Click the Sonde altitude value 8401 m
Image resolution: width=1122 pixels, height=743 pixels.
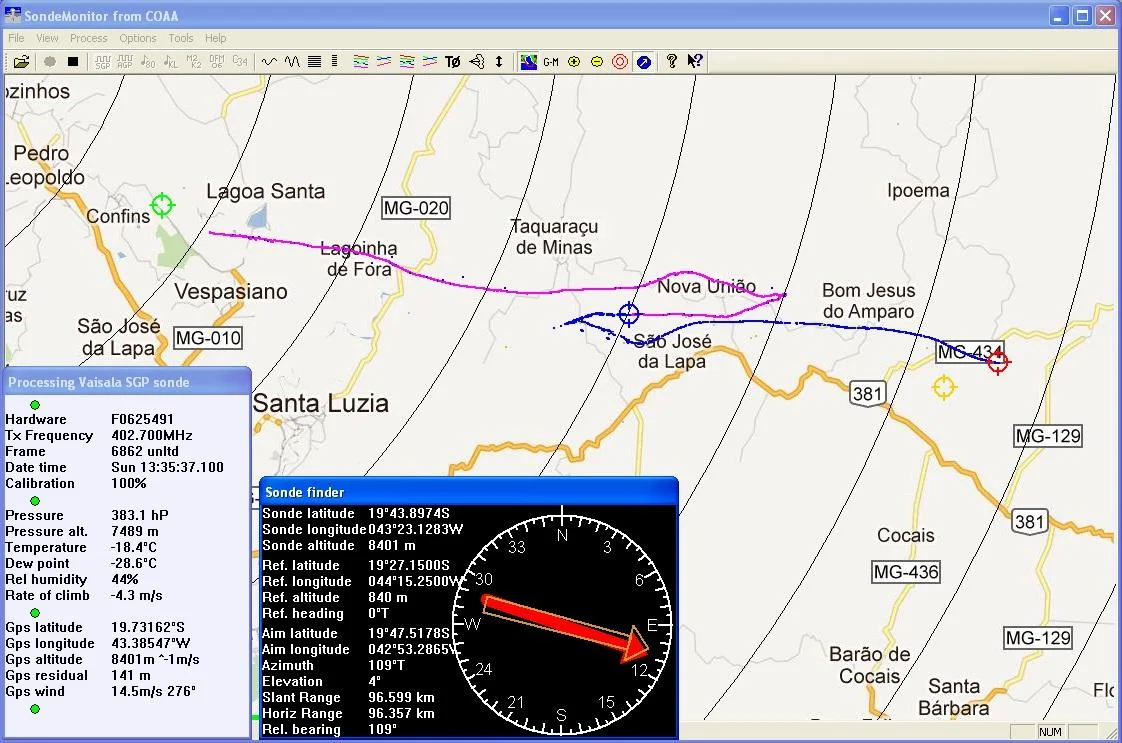pos(391,545)
